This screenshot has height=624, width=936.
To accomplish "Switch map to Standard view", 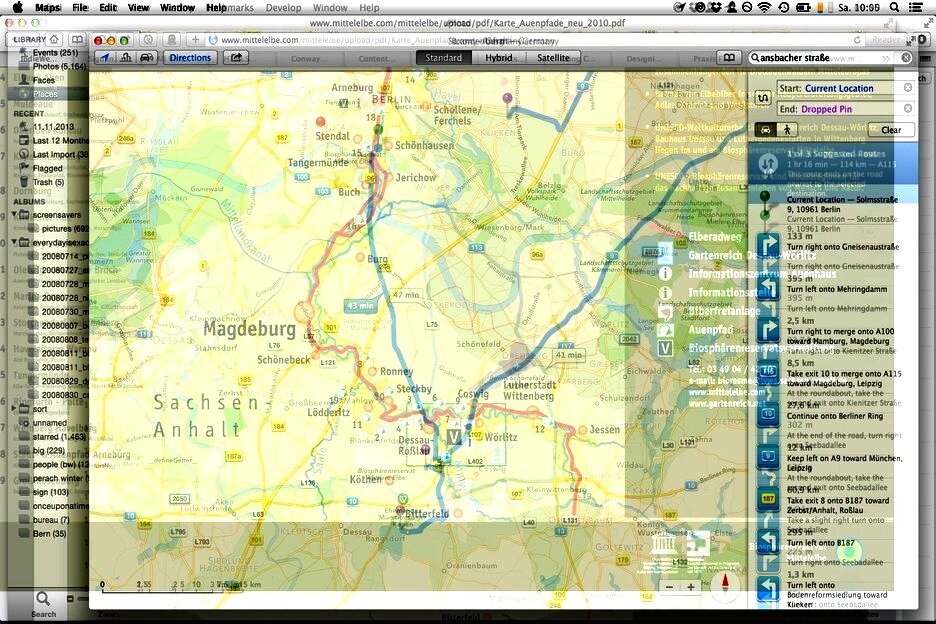I will click(x=443, y=58).
